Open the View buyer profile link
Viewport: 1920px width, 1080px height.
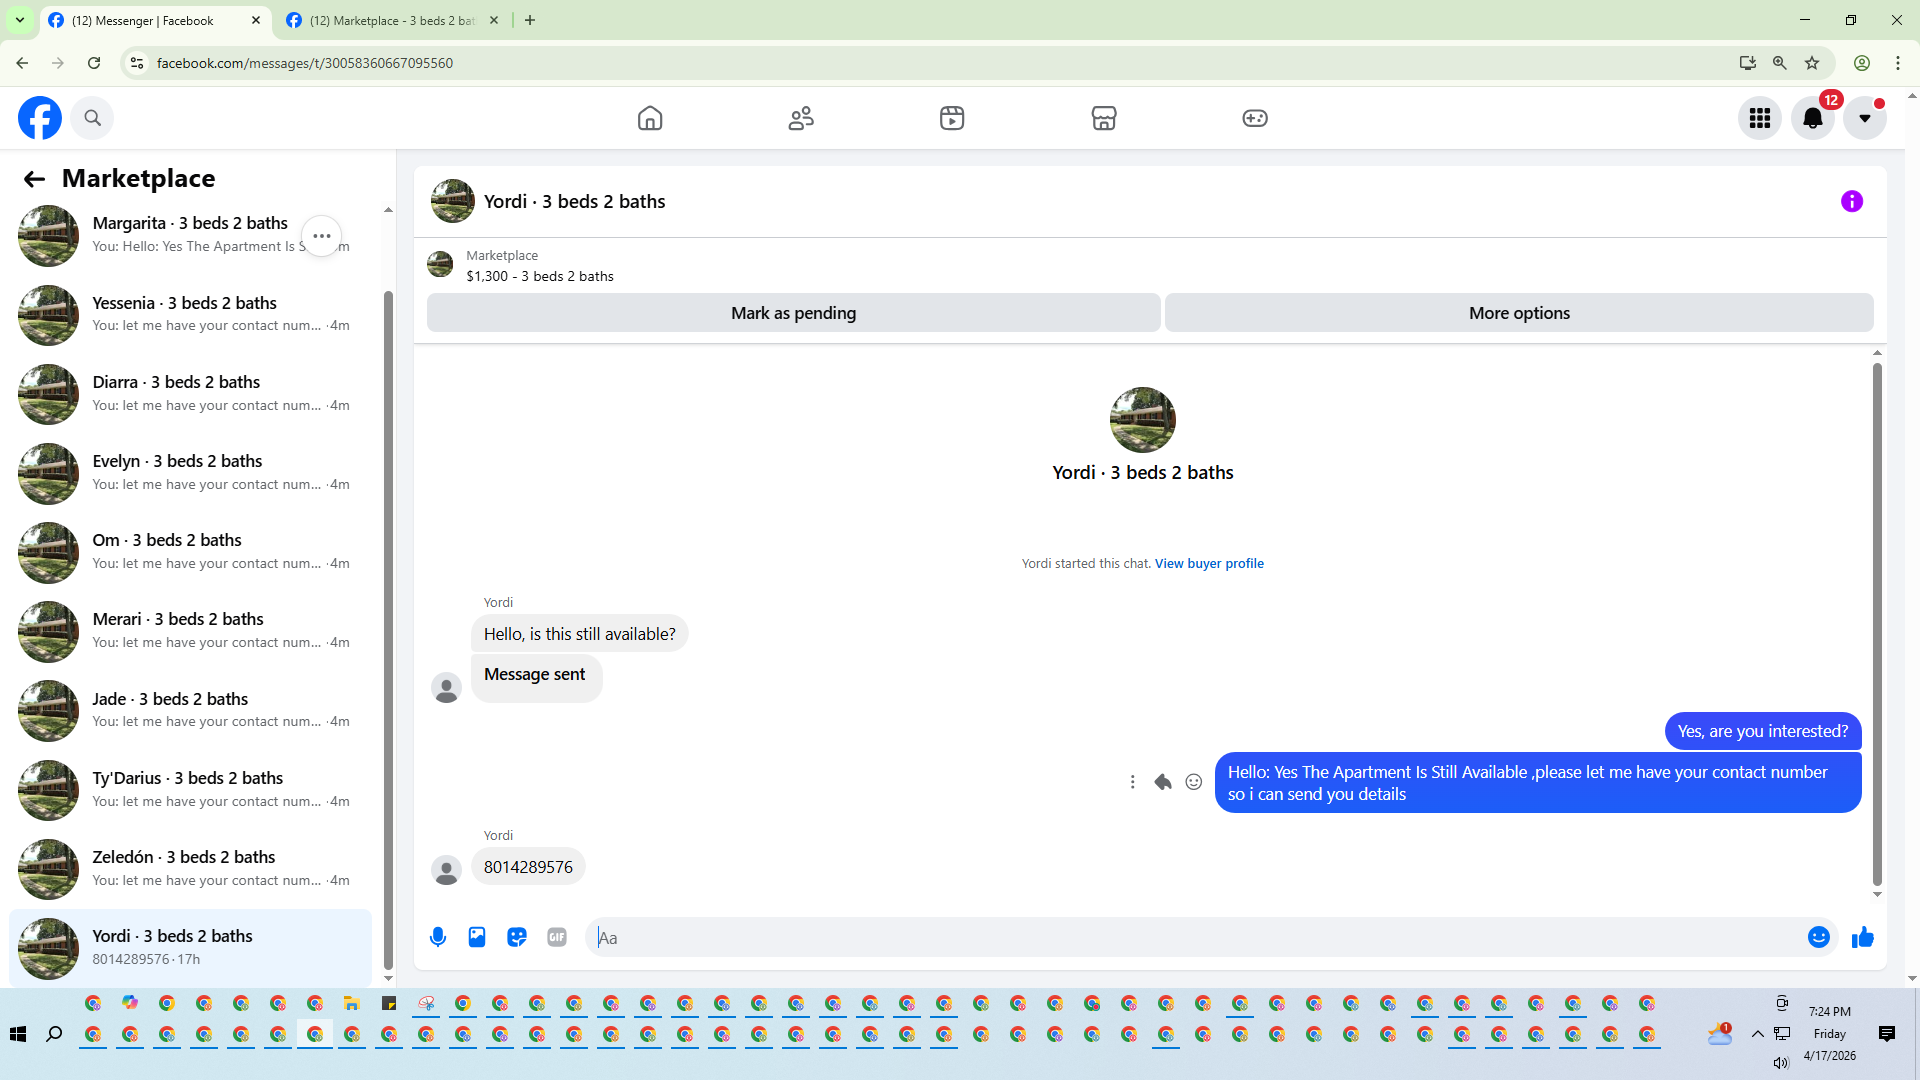pyautogui.click(x=1208, y=563)
